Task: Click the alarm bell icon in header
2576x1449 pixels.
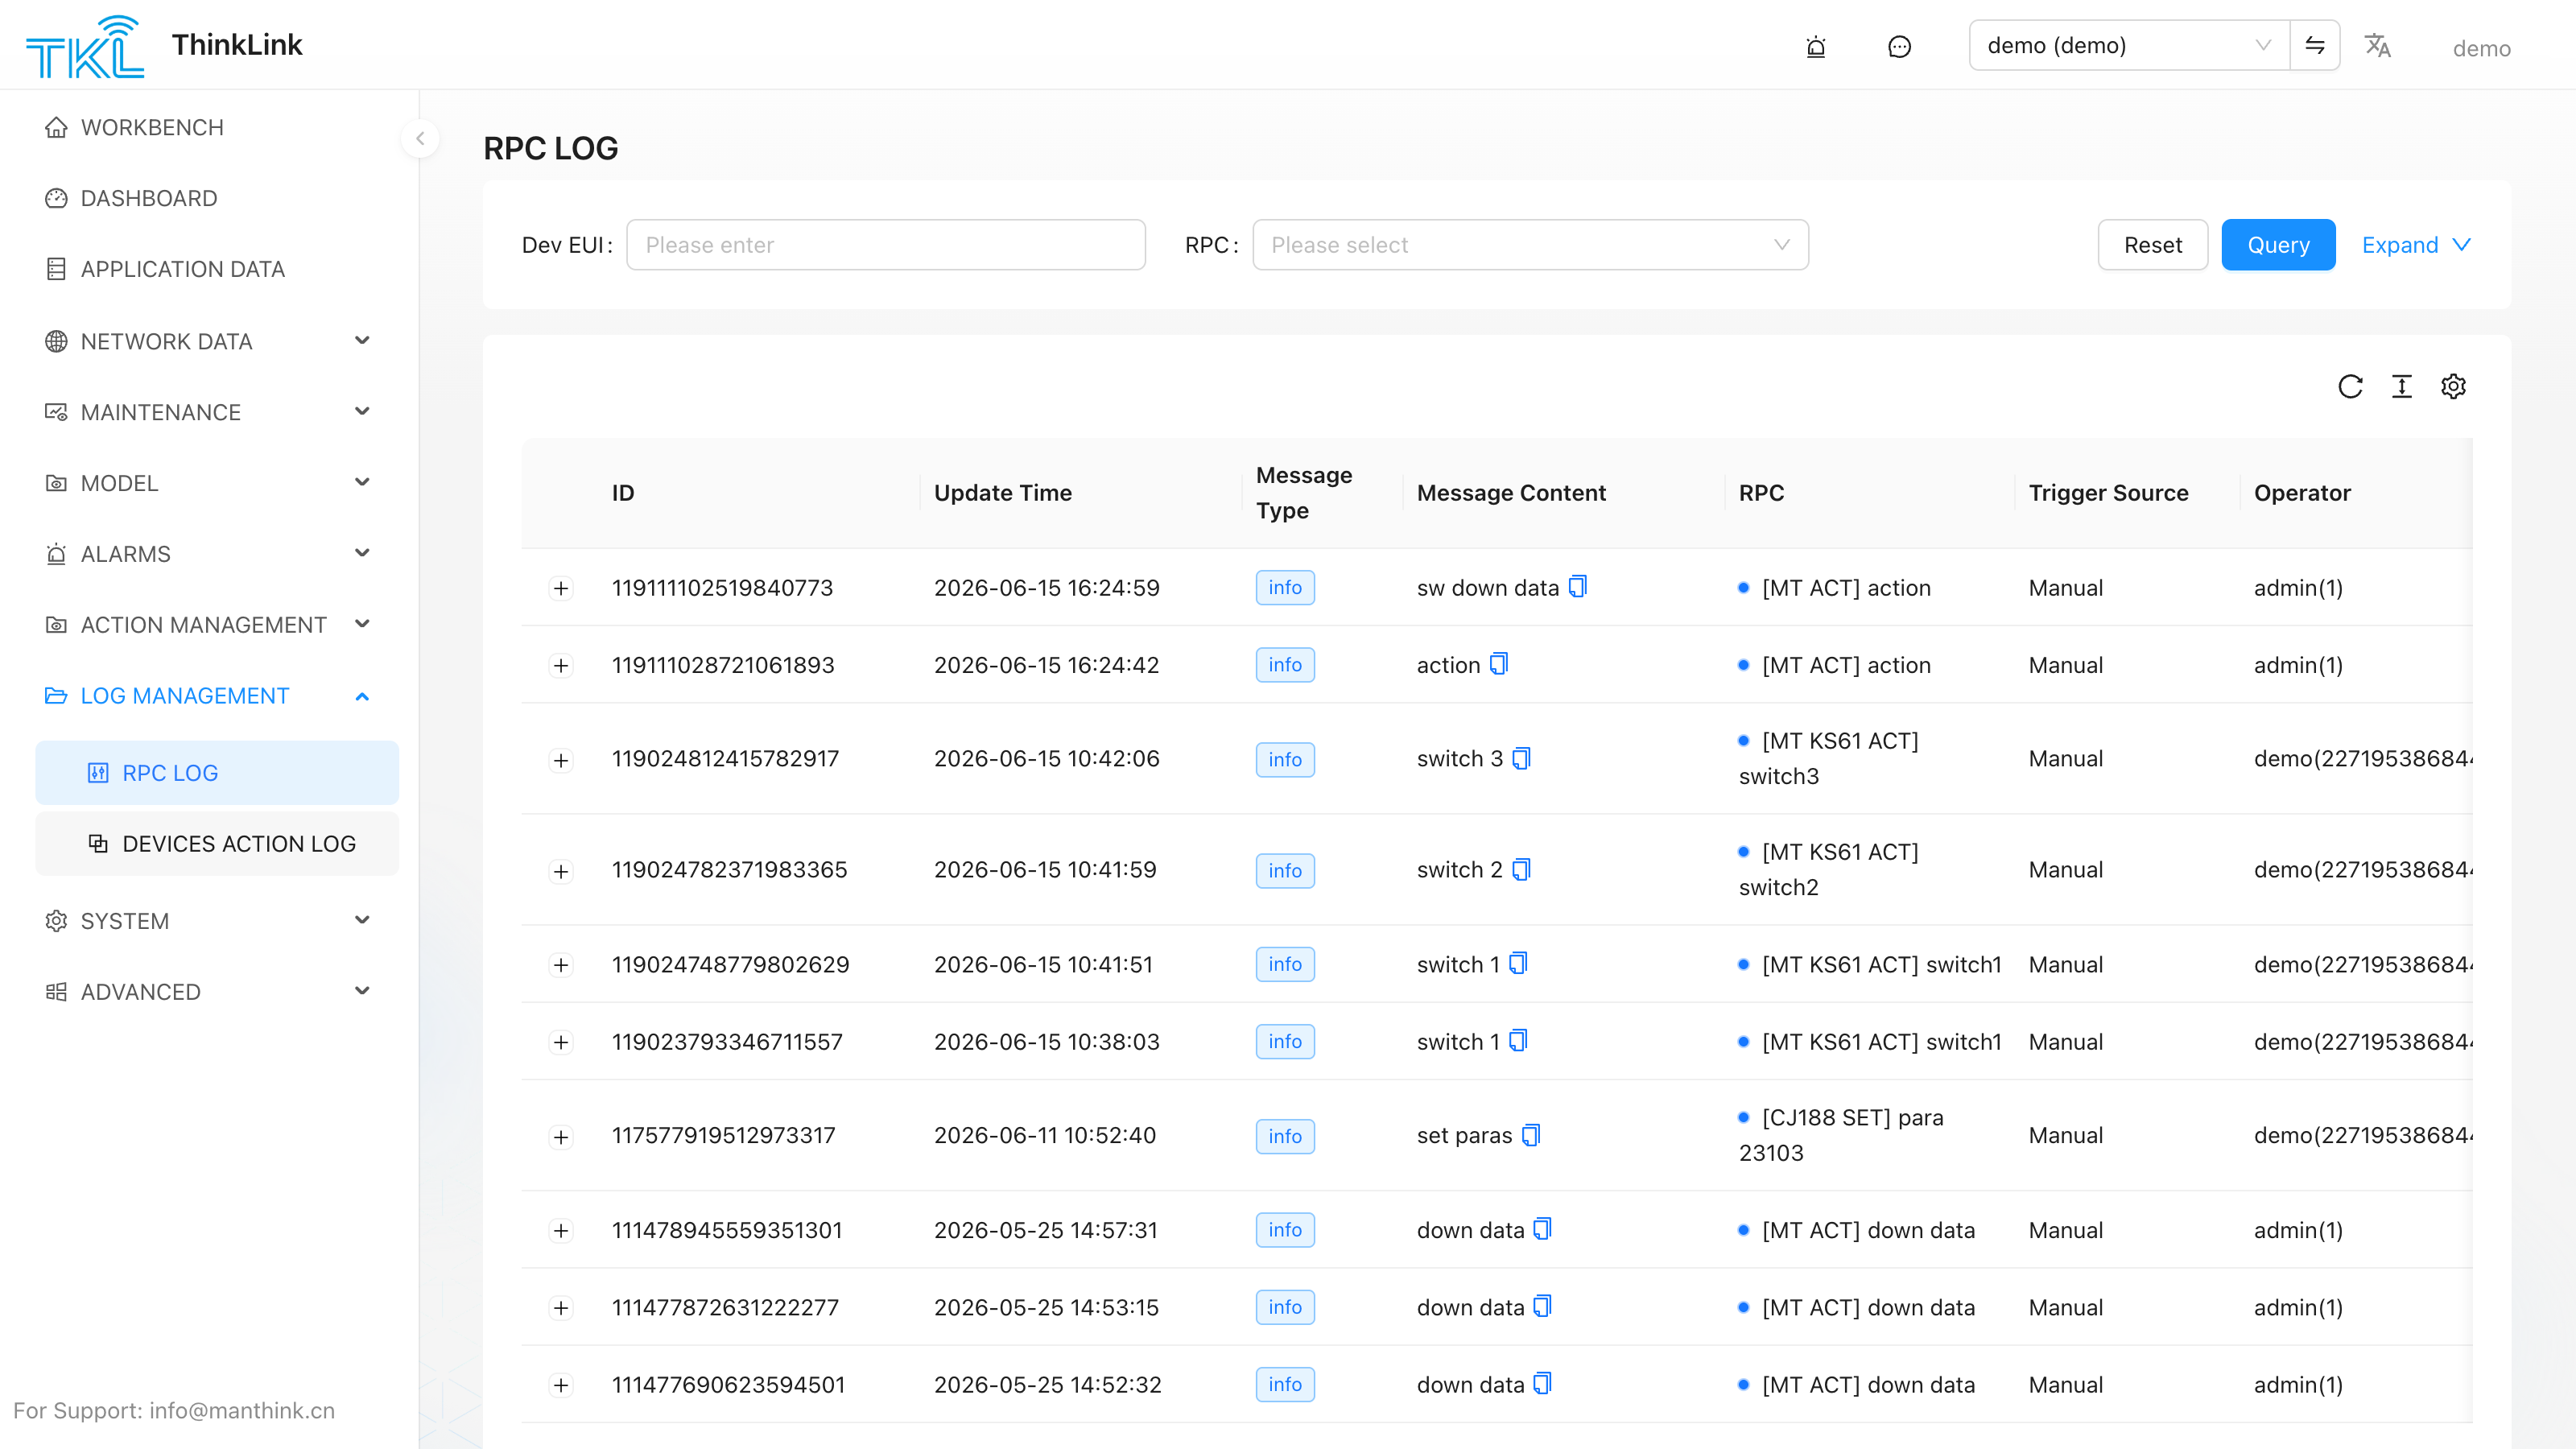Action: click(x=1816, y=46)
